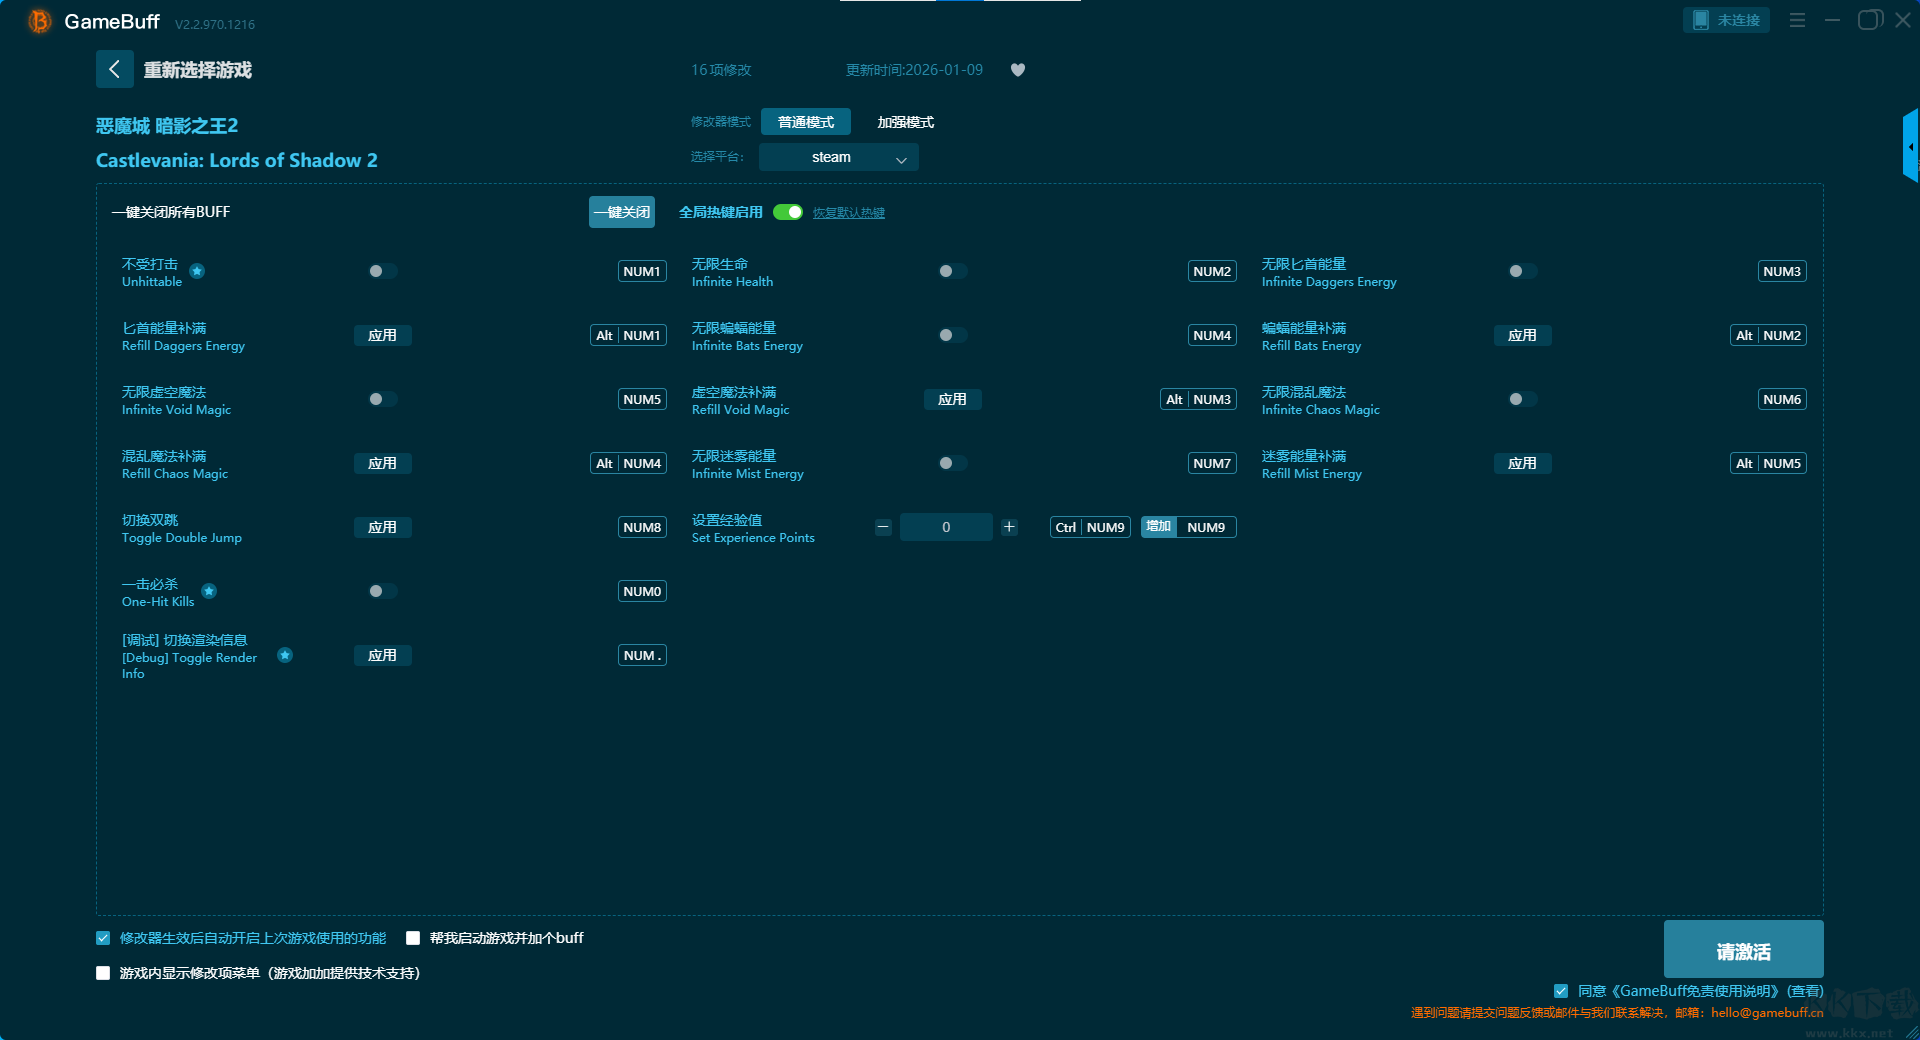Change the NUM2 hotkey for Infinite Health
This screenshot has height=1040, width=1920.
1212,271
